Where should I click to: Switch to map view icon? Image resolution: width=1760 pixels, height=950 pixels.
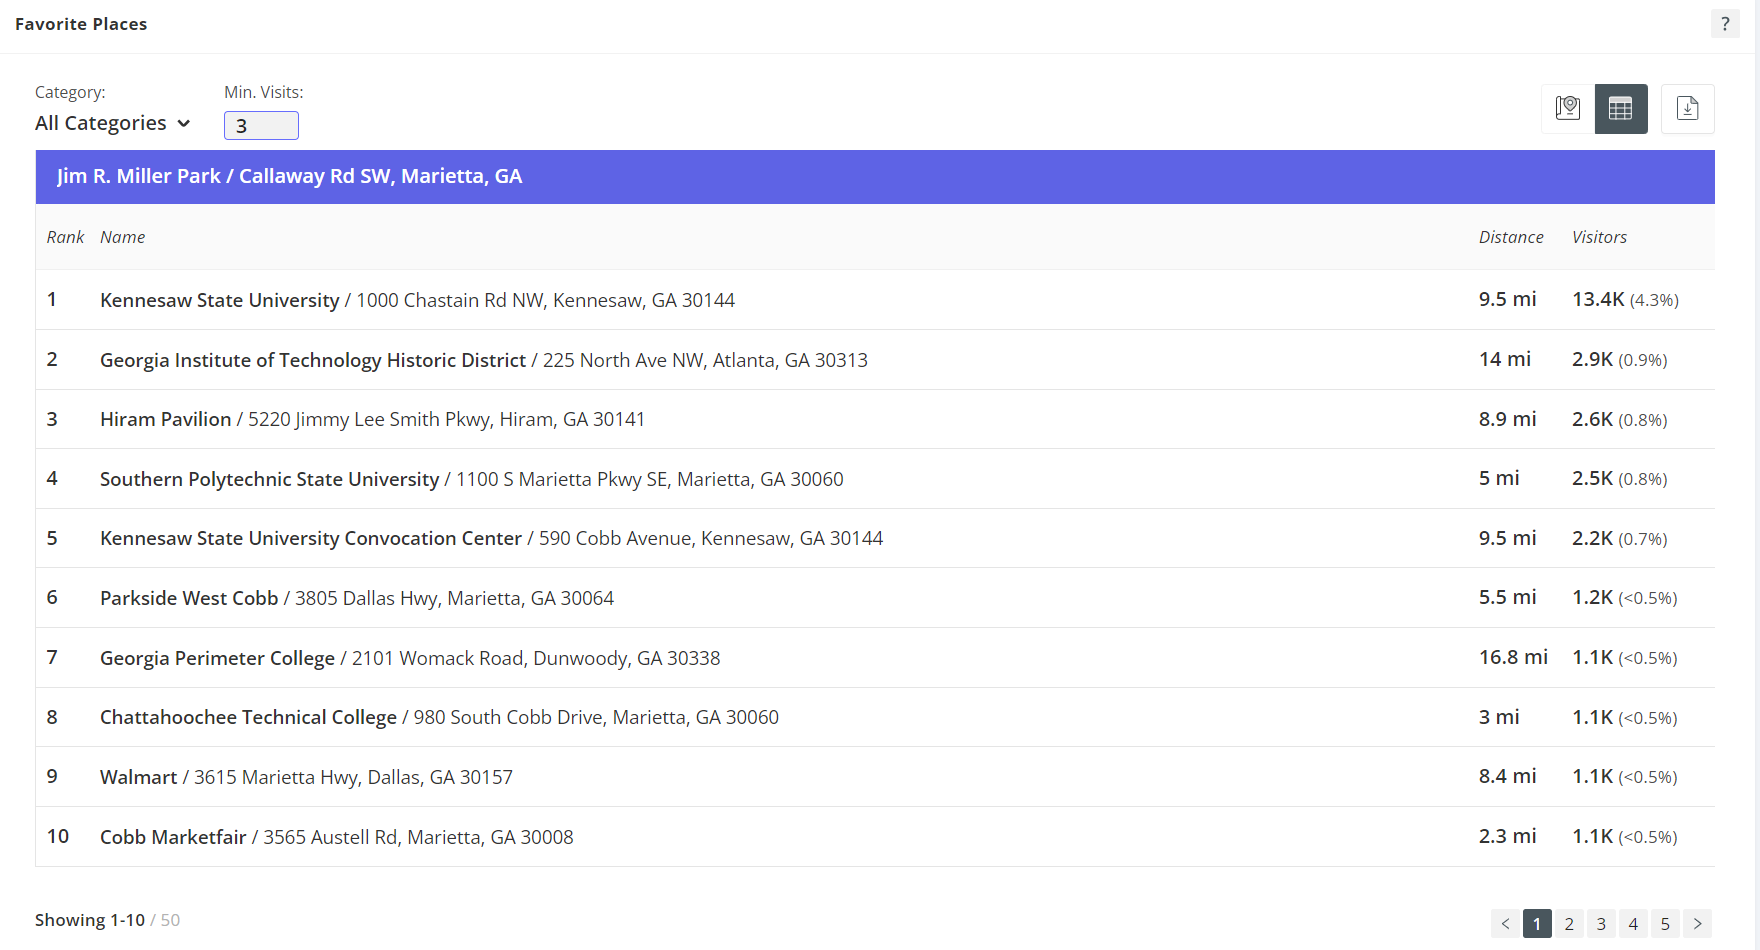(x=1568, y=108)
